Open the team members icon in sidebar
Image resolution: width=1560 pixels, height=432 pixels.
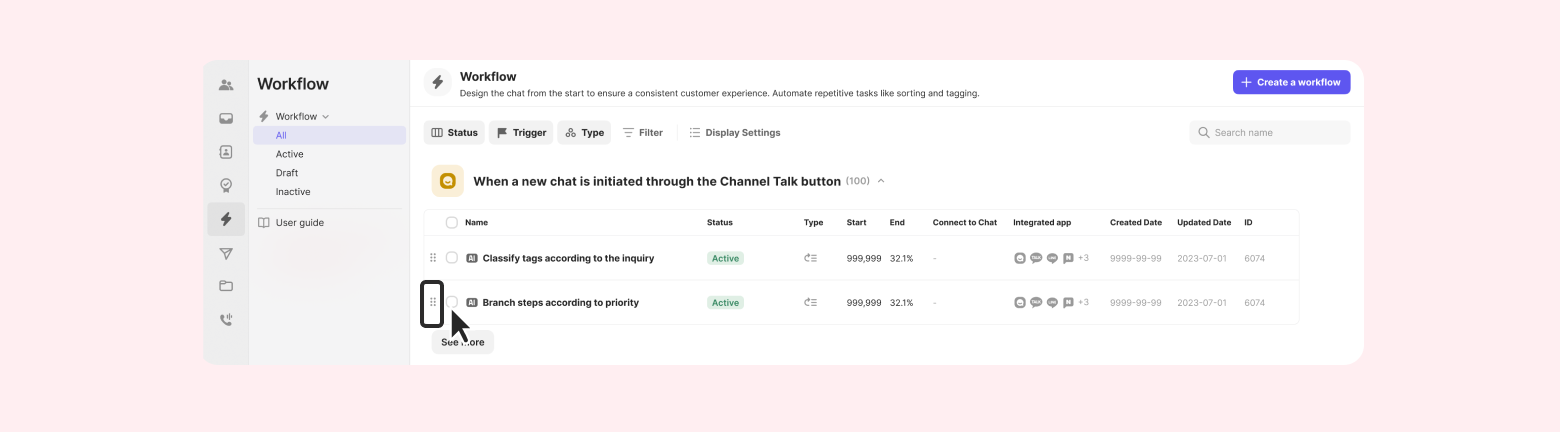(226, 85)
